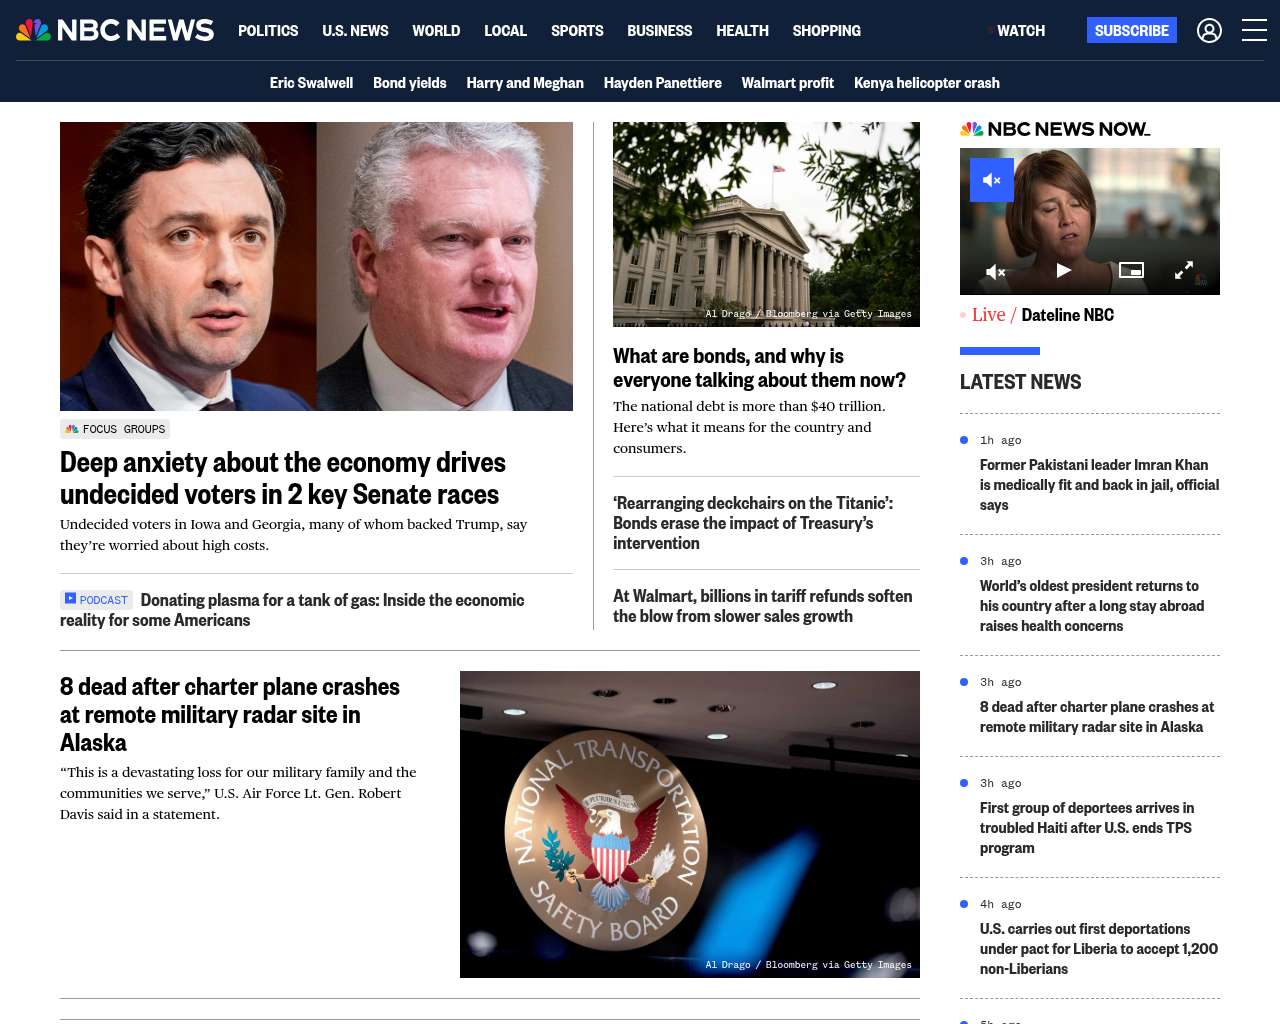1280x1024 pixels.
Task: Open the Sports section
Action: (x=577, y=31)
